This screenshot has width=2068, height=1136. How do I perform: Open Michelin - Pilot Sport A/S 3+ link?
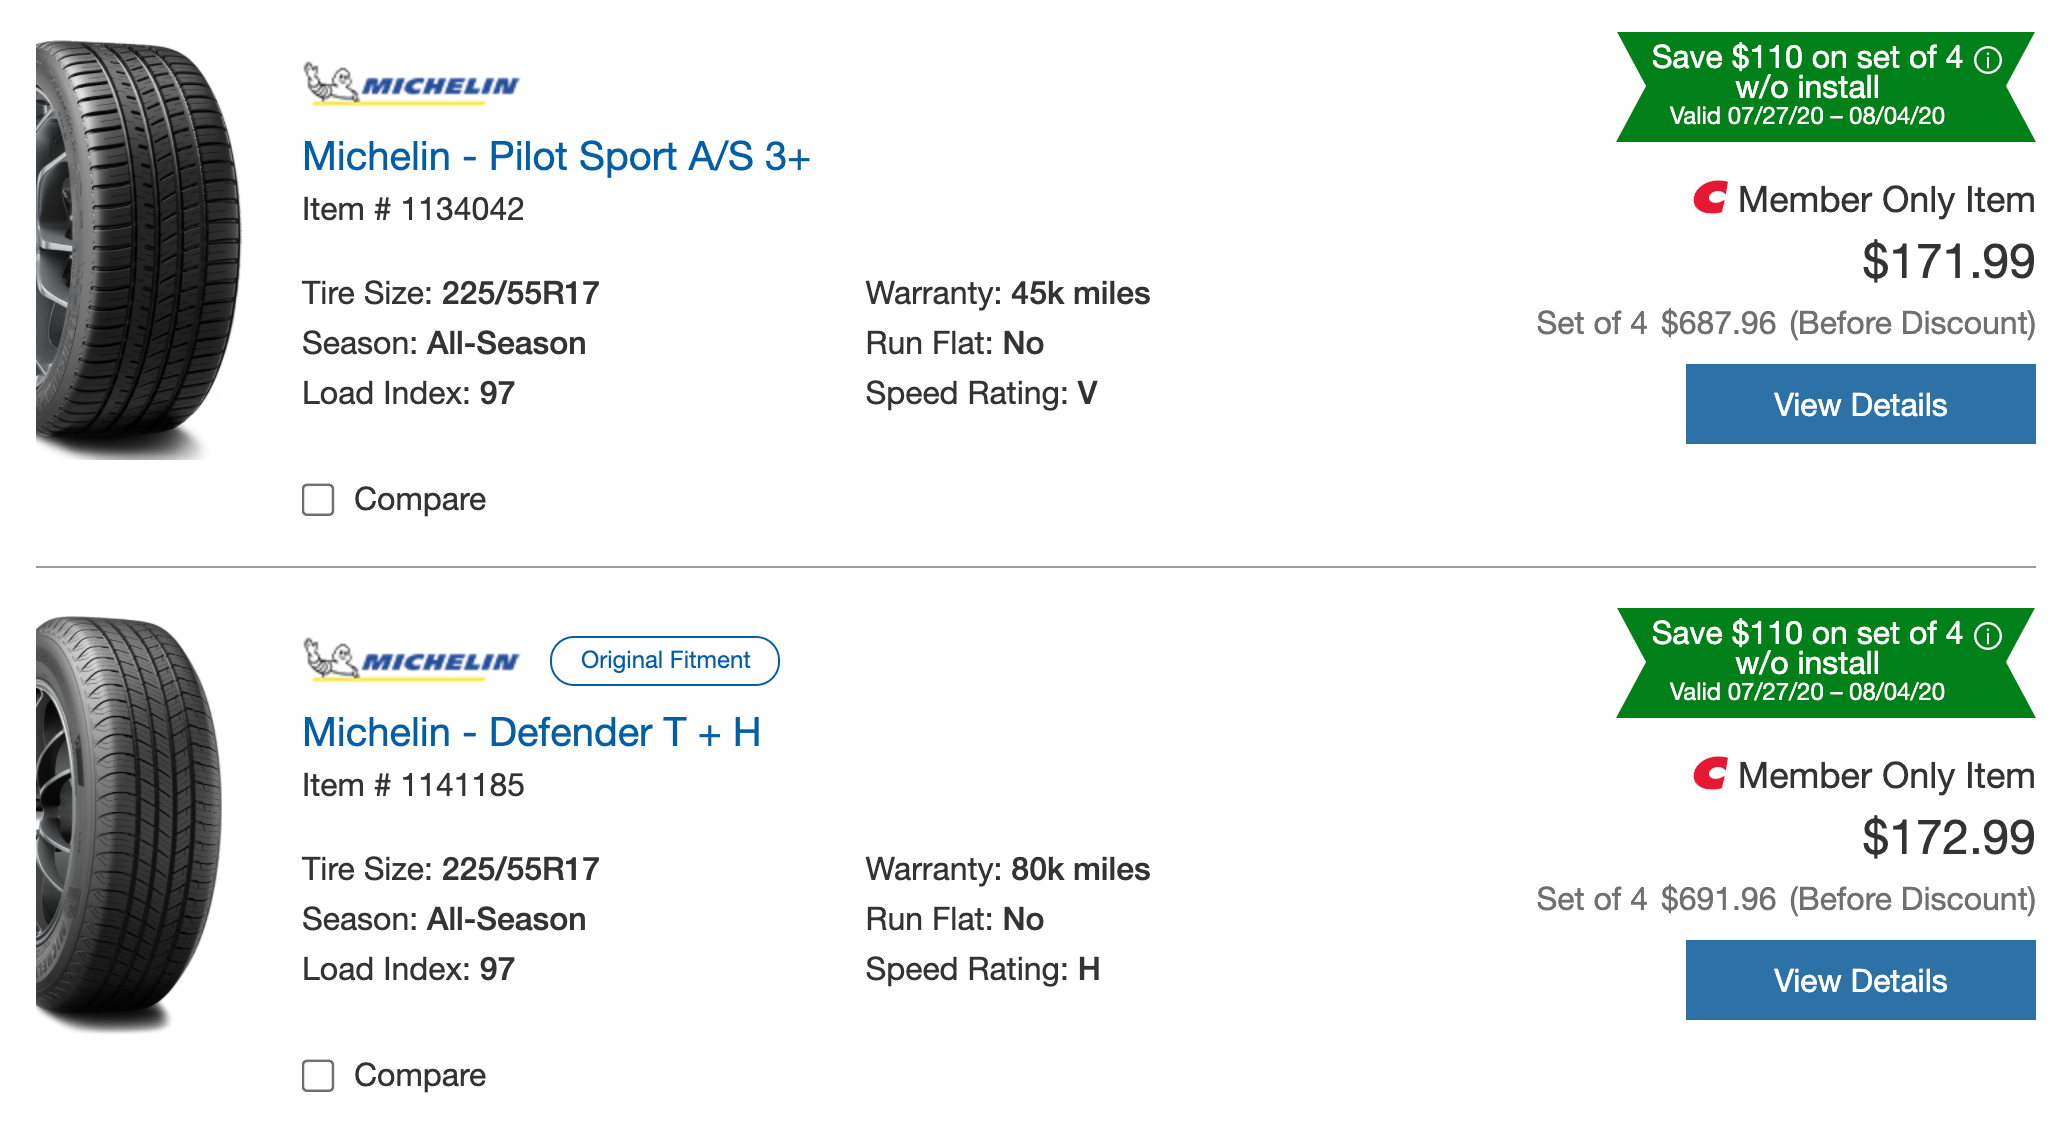556,157
